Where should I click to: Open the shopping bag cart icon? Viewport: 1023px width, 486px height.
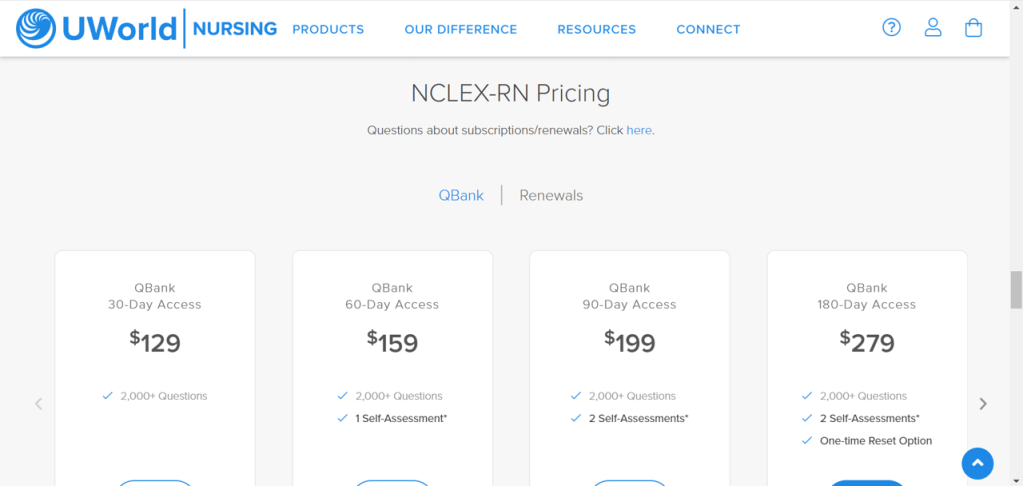[973, 28]
